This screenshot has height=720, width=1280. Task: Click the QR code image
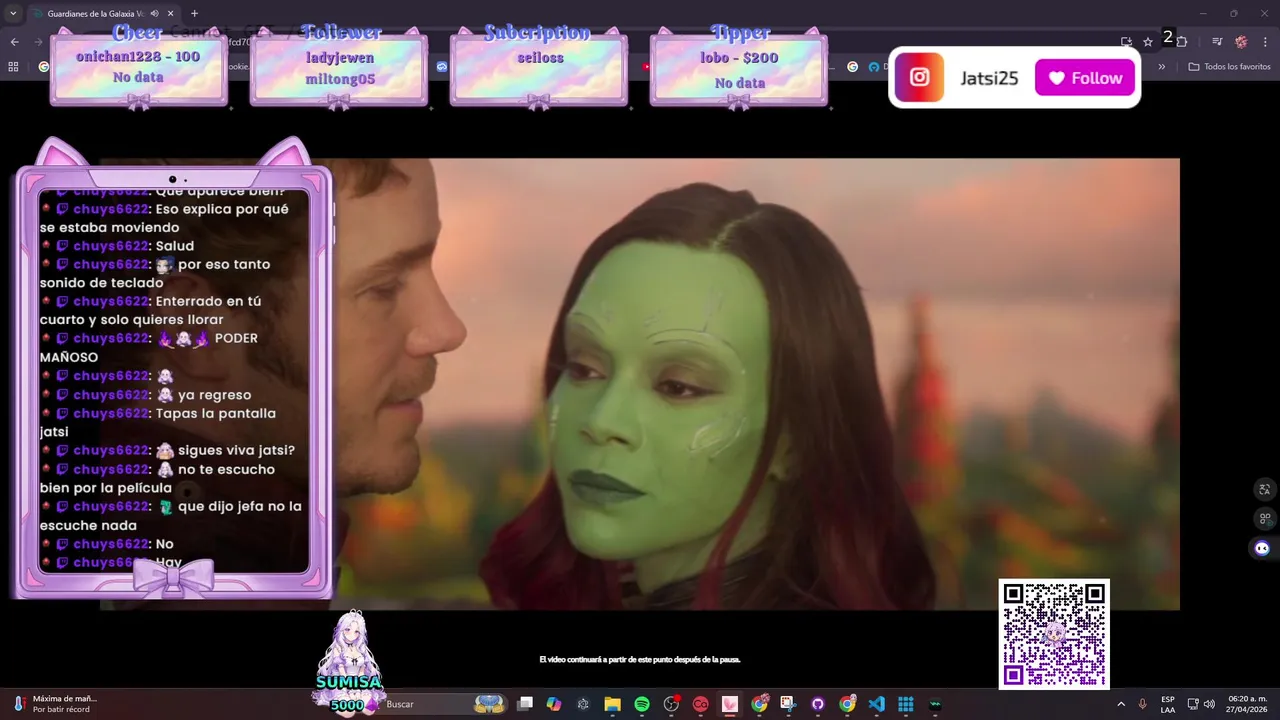pos(1054,634)
